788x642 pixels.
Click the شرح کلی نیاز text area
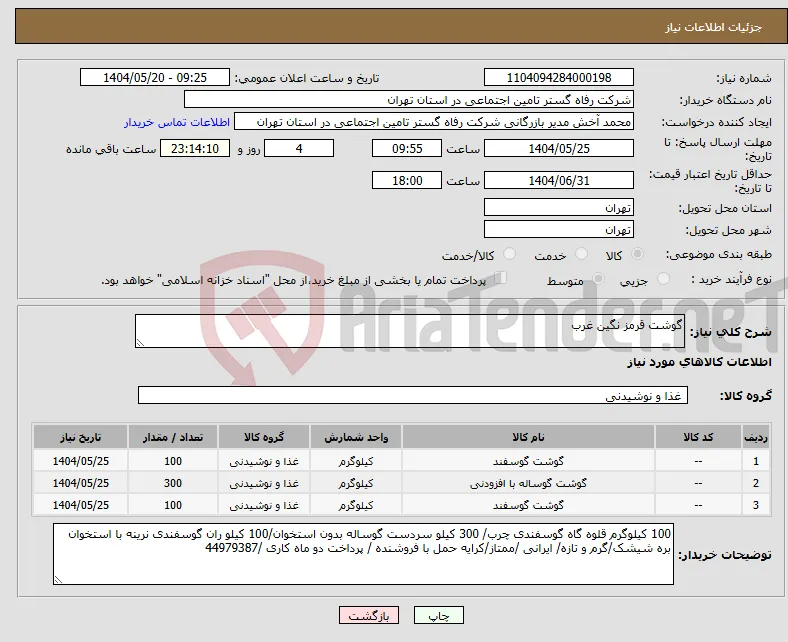(x=410, y=331)
